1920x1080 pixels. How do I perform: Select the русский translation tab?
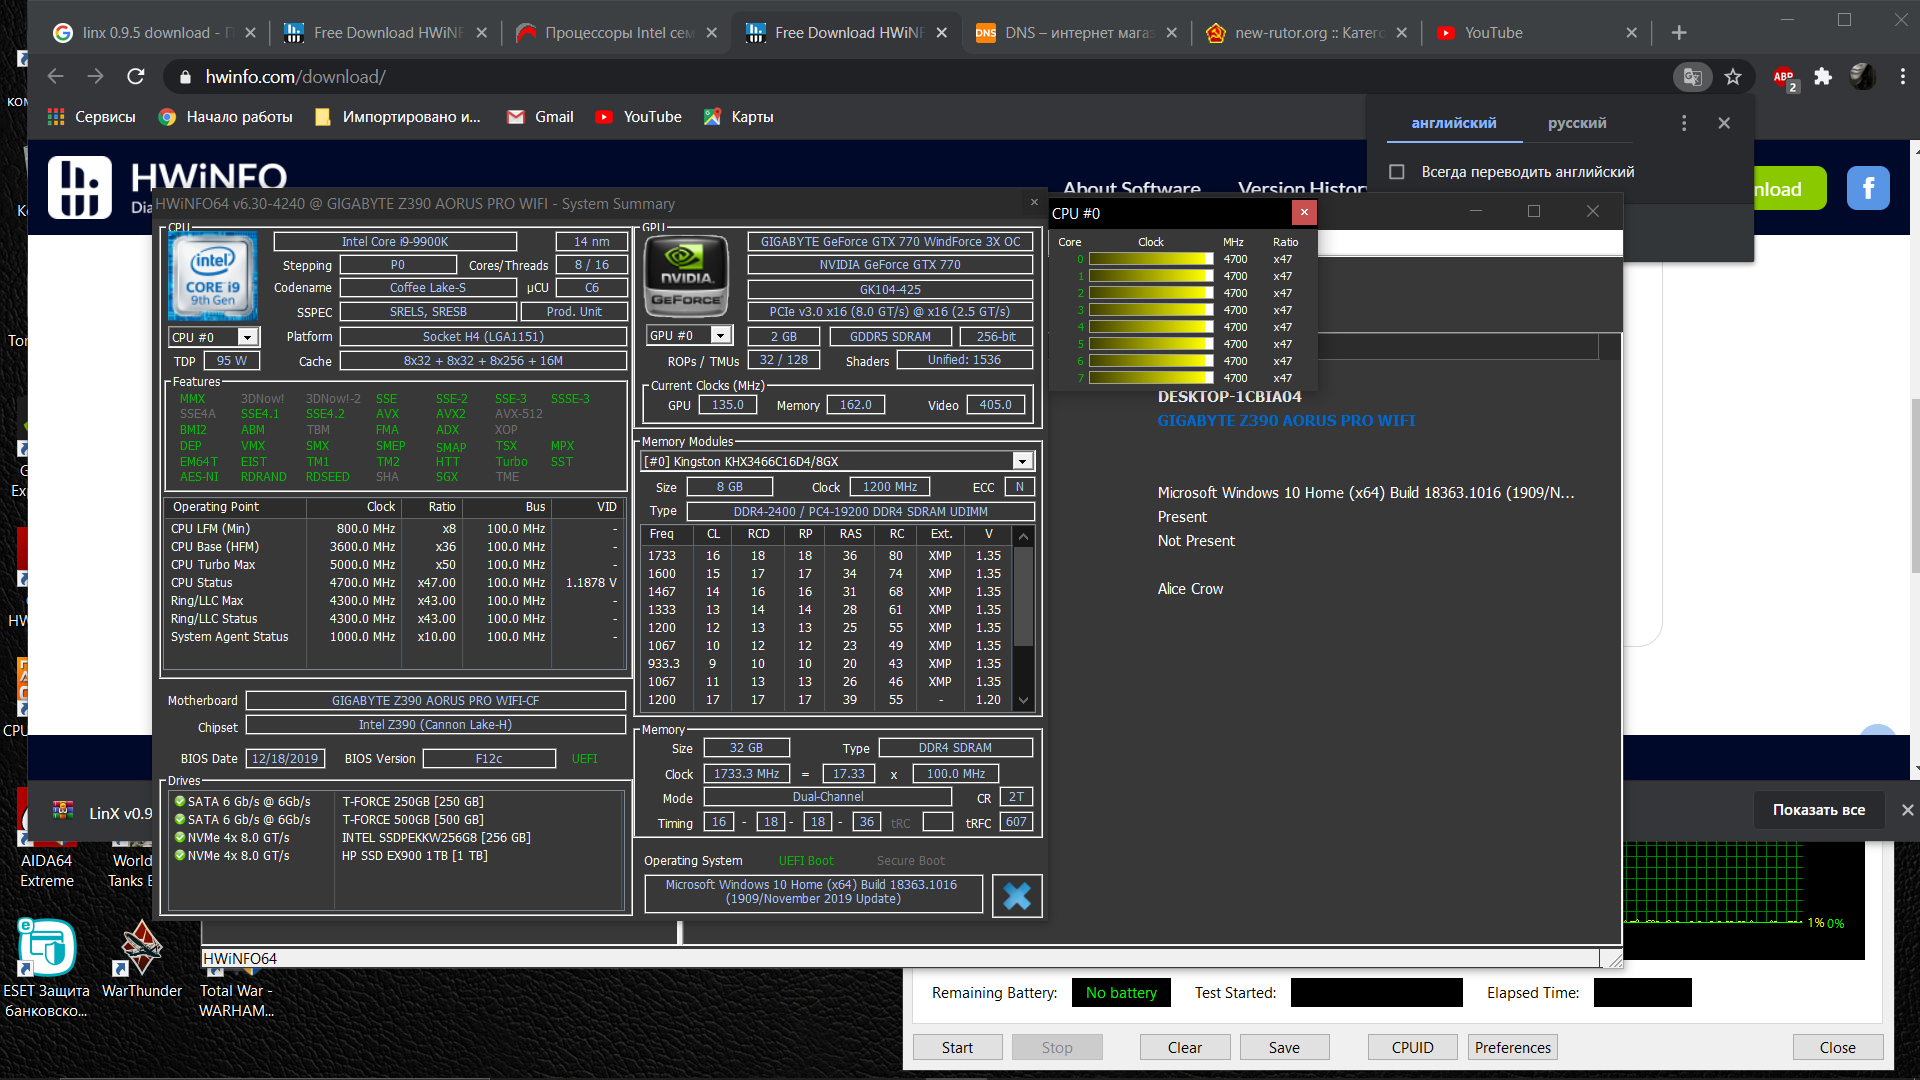pyautogui.click(x=1577, y=123)
